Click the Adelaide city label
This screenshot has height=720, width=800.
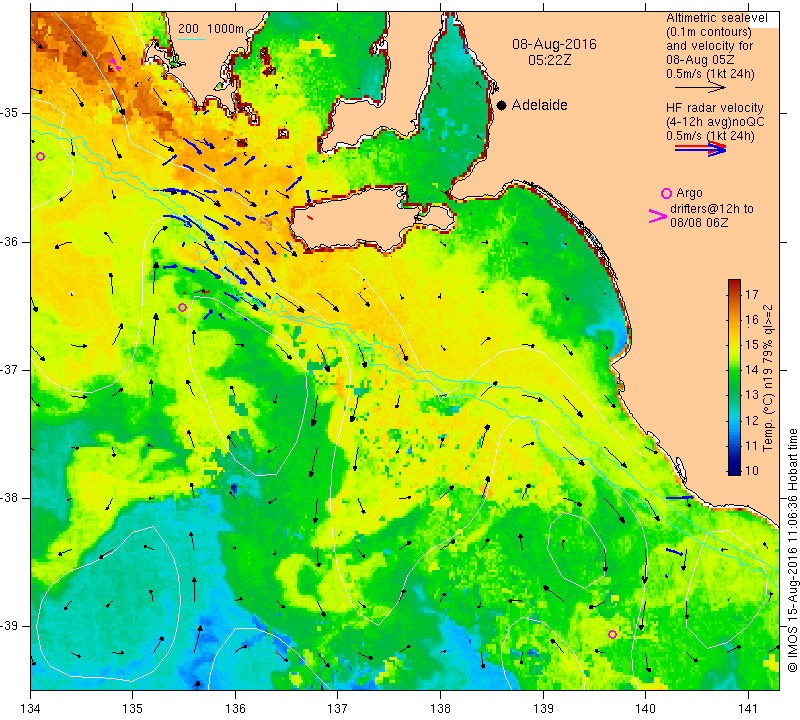(539, 105)
